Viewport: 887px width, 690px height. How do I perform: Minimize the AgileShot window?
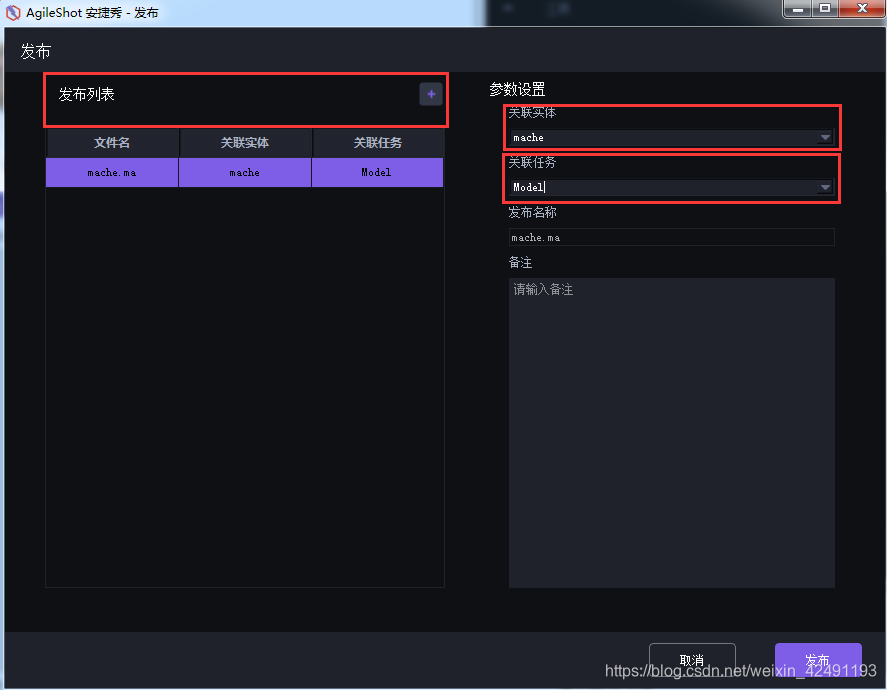[798, 8]
